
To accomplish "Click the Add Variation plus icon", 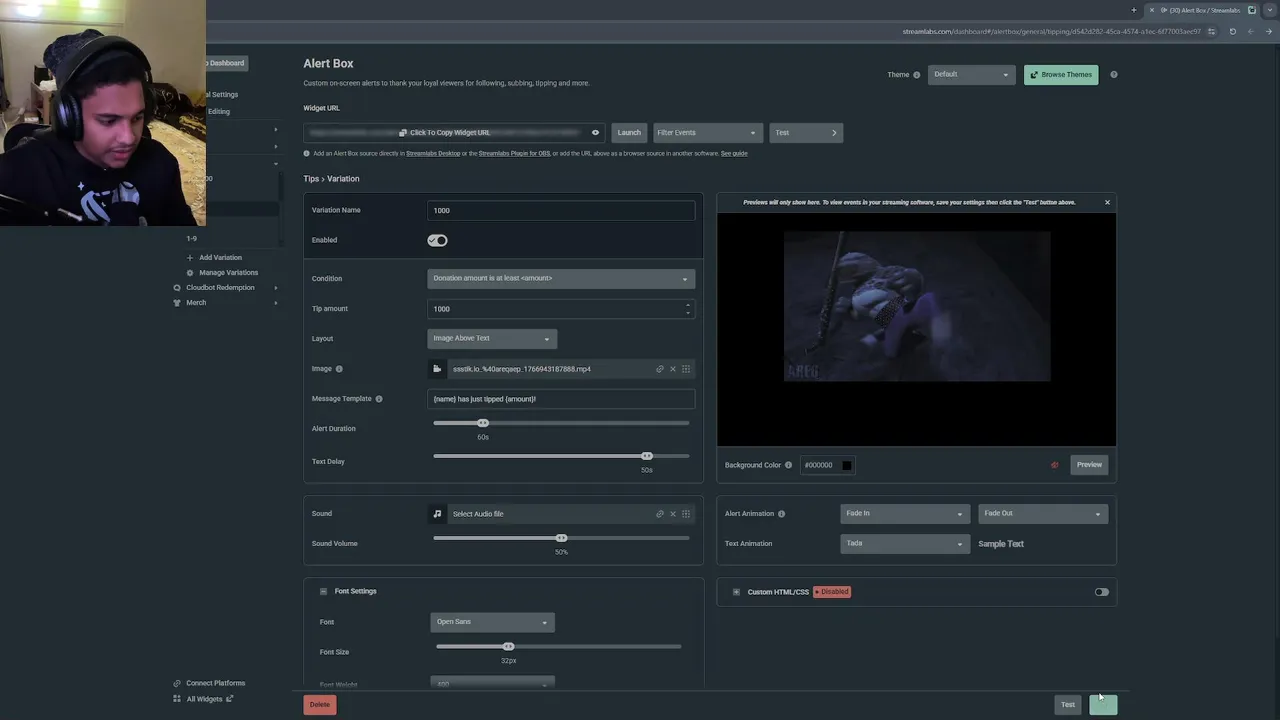I will click(x=190, y=258).
